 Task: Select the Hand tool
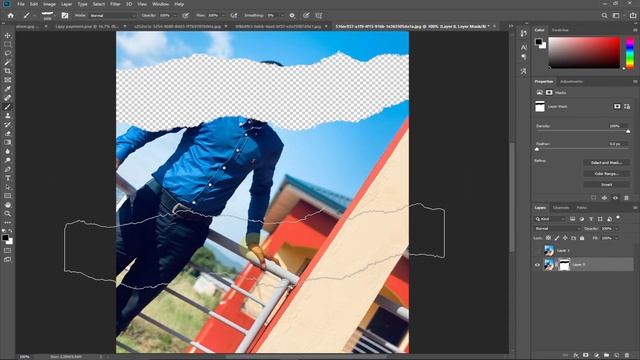pos(7,205)
